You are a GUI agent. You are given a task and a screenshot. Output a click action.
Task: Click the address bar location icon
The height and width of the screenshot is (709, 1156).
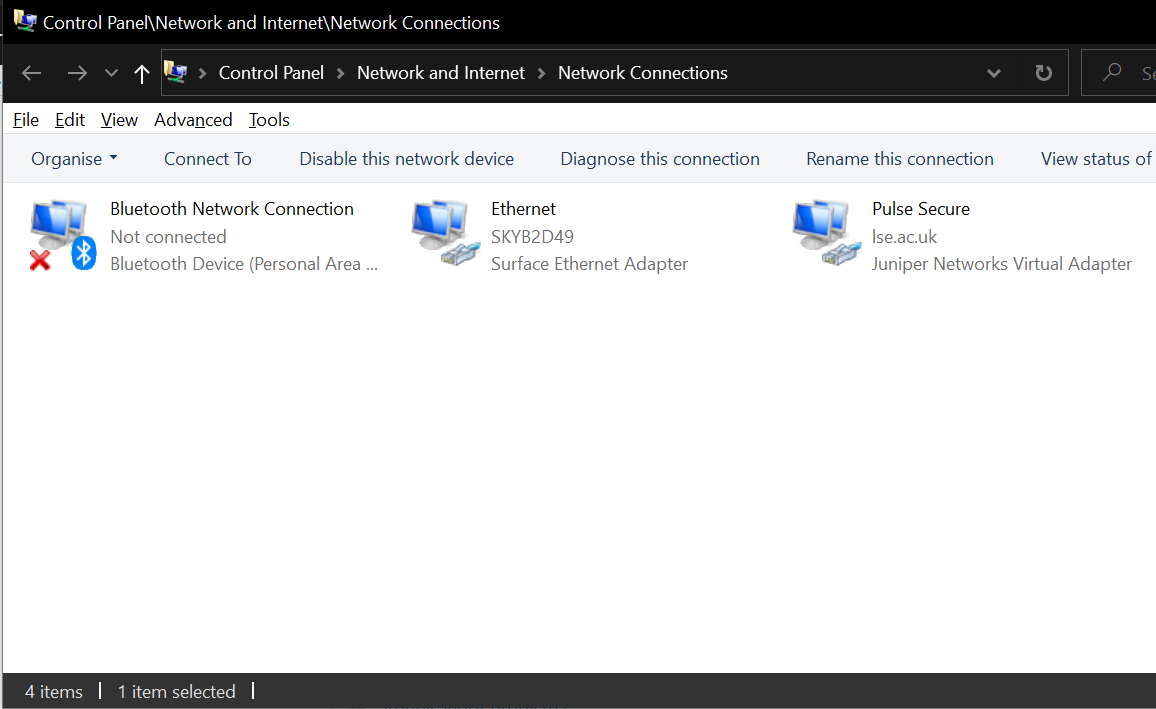176,72
